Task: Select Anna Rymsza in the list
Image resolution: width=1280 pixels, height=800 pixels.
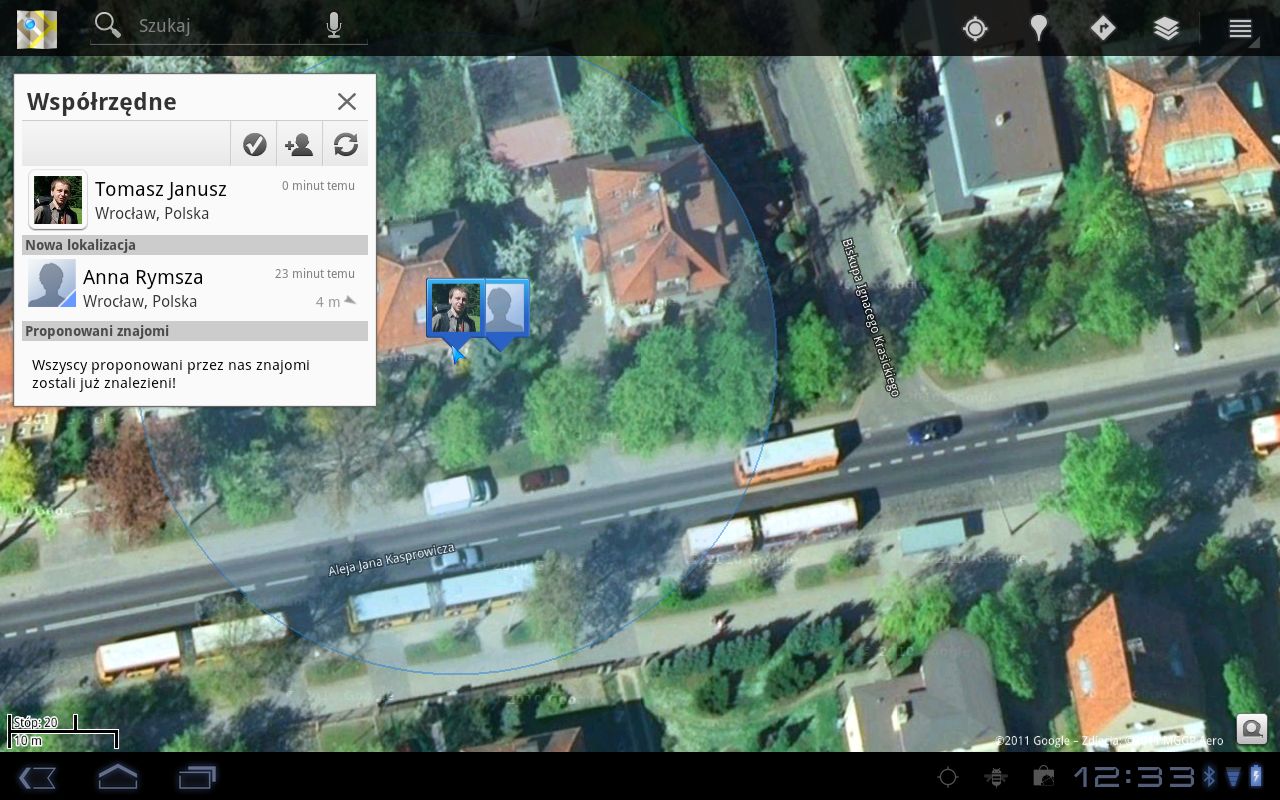Action: coord(195,287)
